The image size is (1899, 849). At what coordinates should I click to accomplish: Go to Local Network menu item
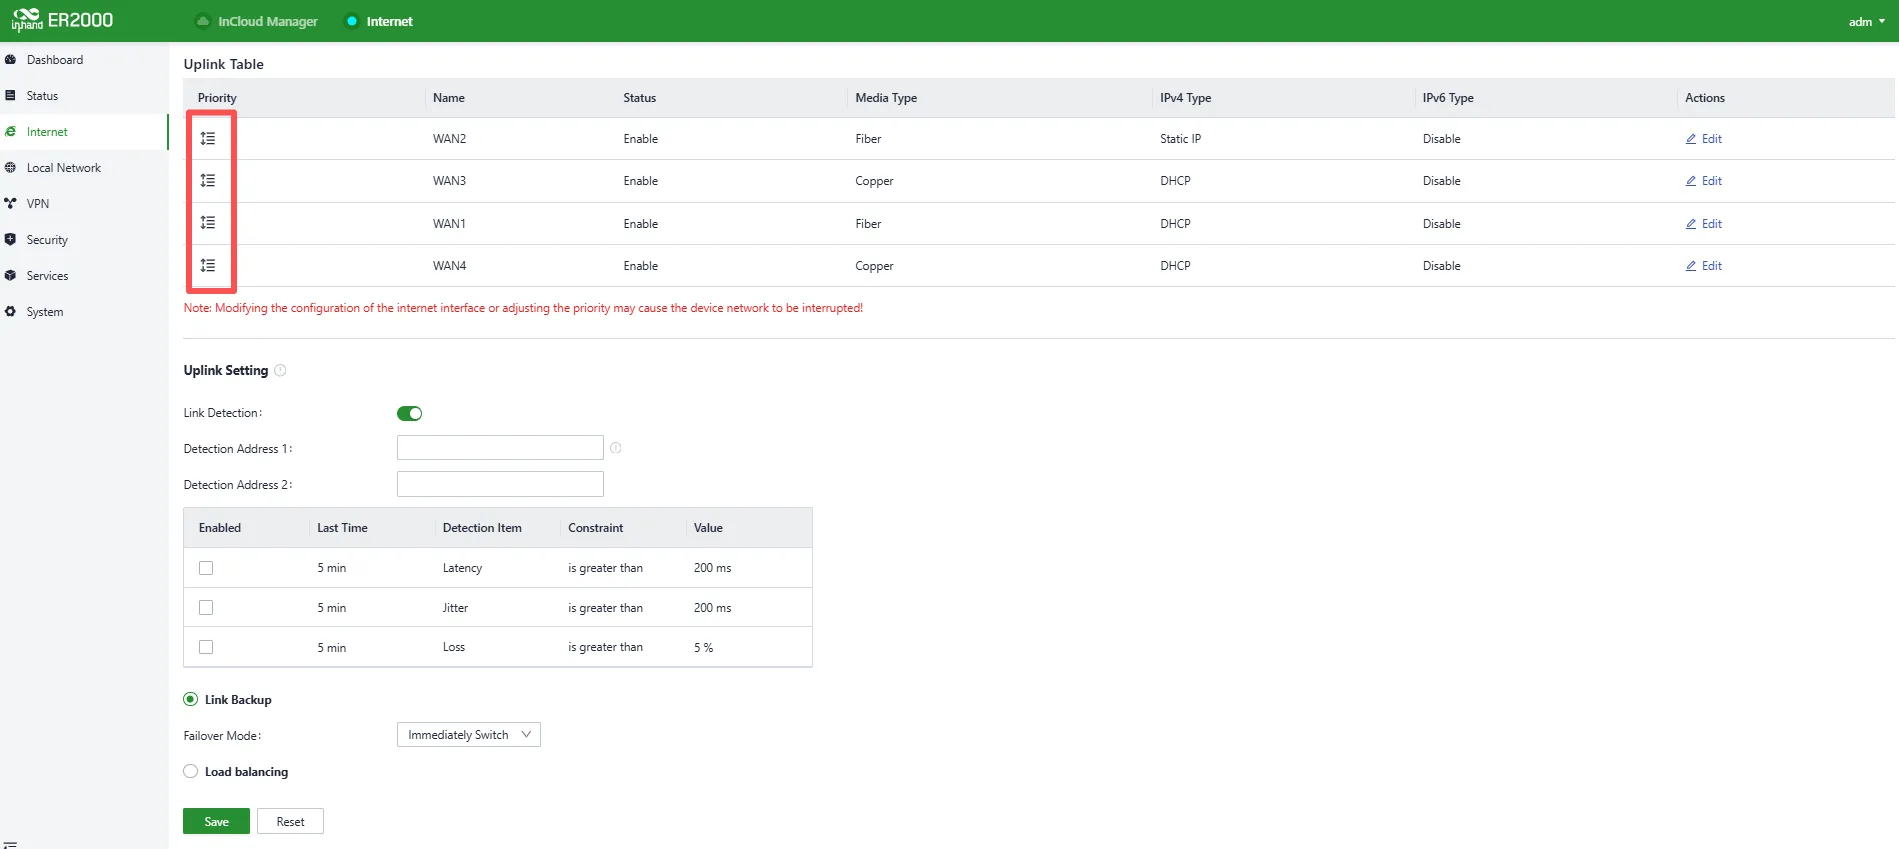coord(84,168)
